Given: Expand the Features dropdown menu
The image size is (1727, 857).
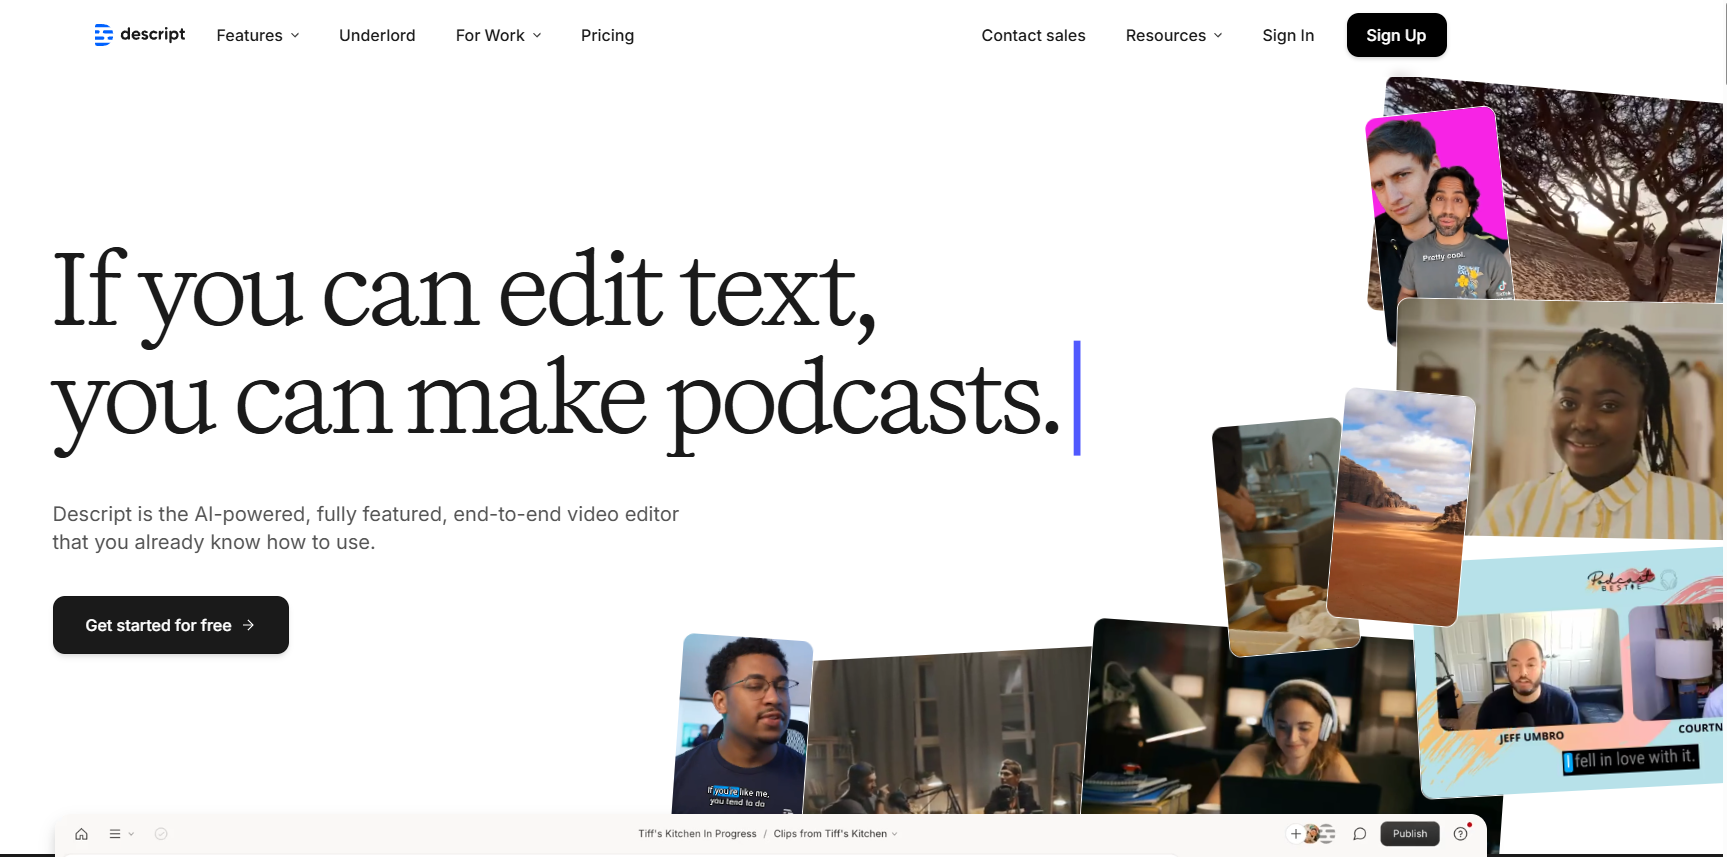Looking at the screenshot, I should [x=258, y=36].
